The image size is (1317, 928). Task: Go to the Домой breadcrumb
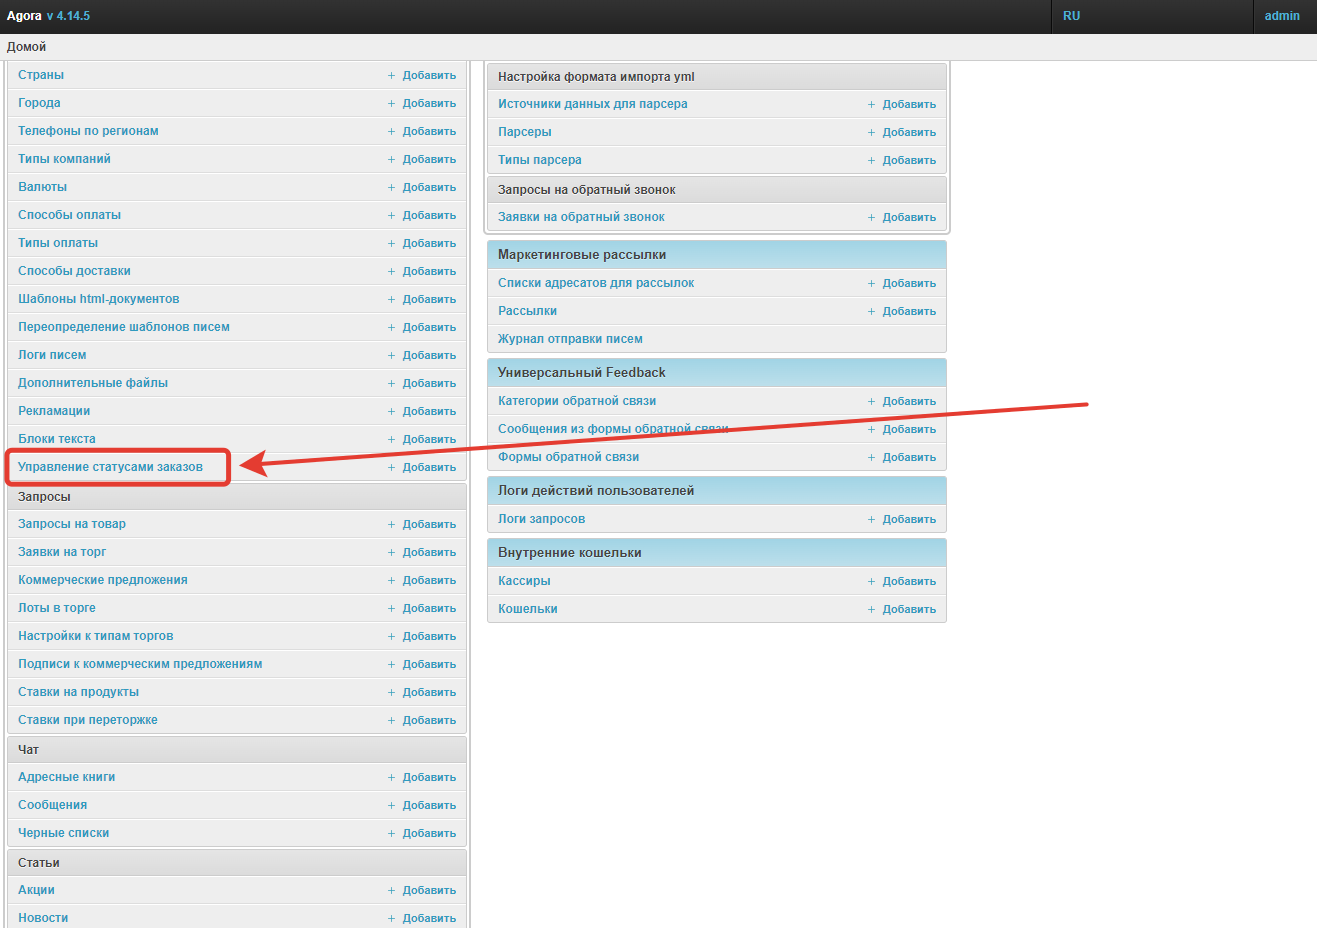(27, 47)
